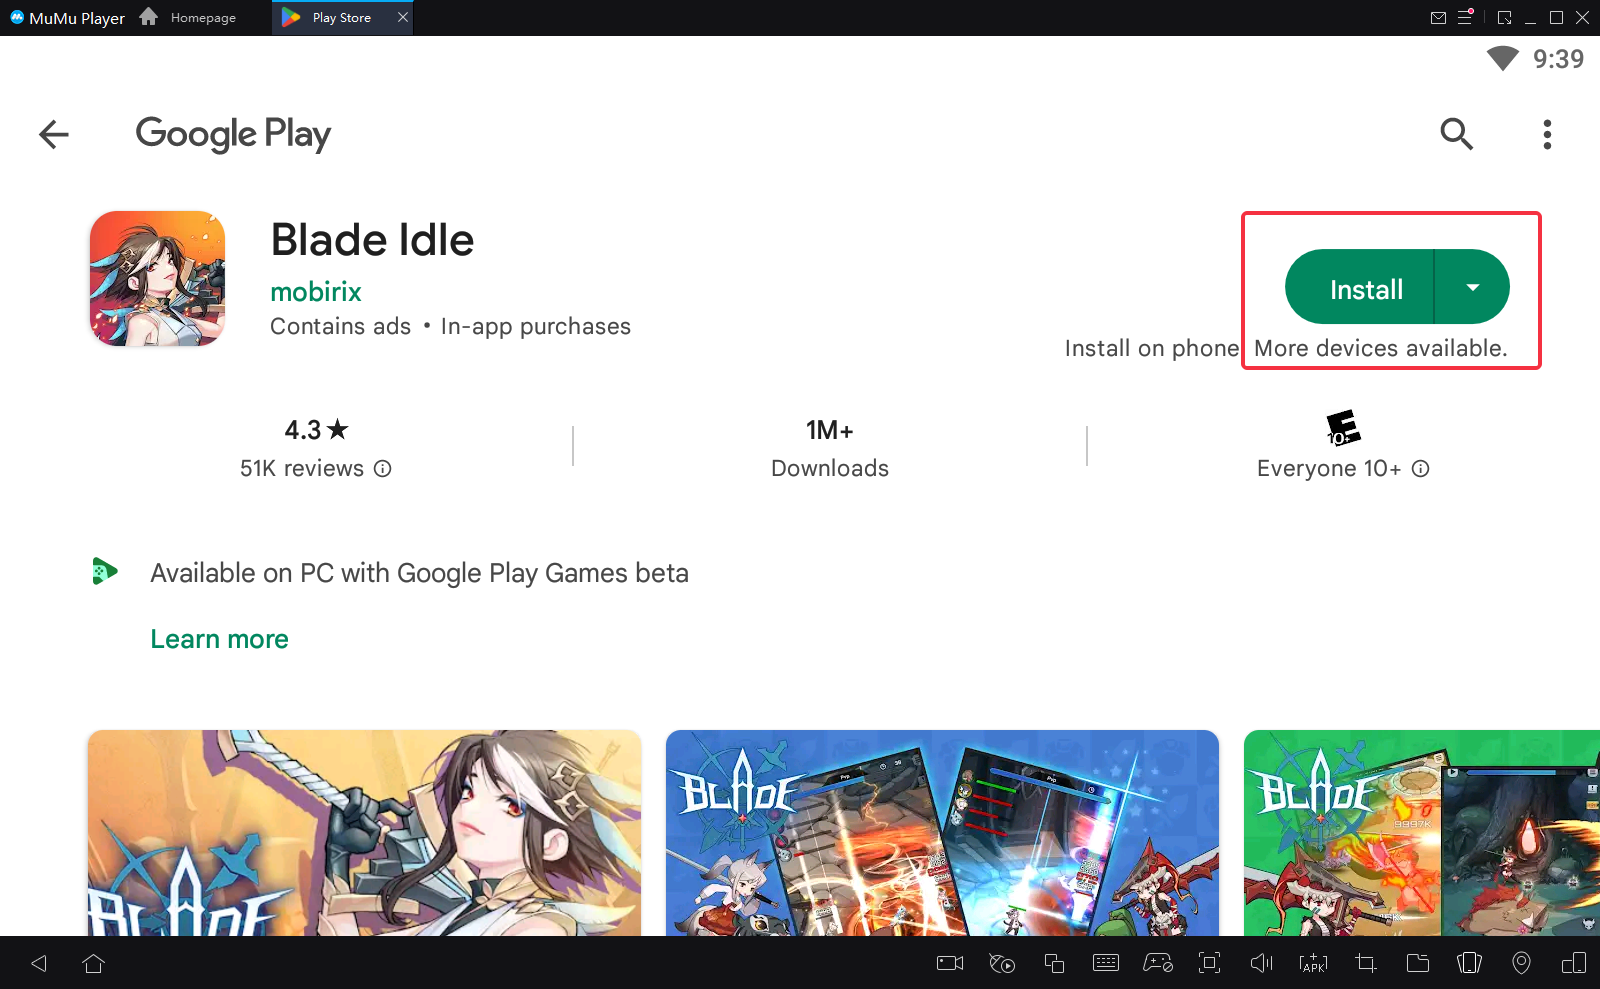Screen dimensions: 1600x989
Task: Click the Contains ads label
Action: [x=340, y=327]
